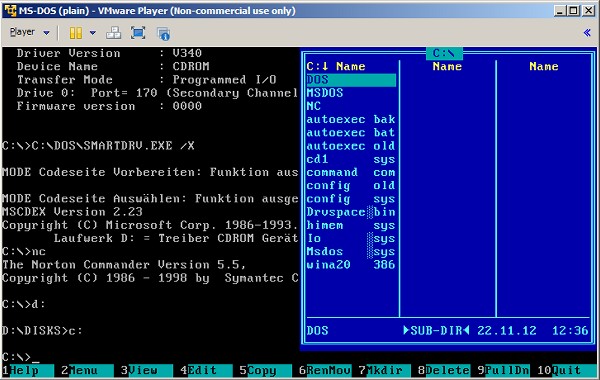Screen dimensions: 600x380
Task: Expand the power options arrow next to pause
Action: click(x=93, y=33)
